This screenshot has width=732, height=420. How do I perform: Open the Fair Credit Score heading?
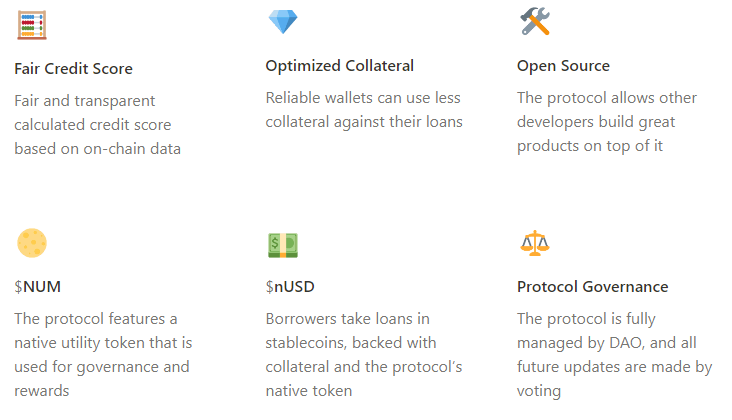point(73,69)
